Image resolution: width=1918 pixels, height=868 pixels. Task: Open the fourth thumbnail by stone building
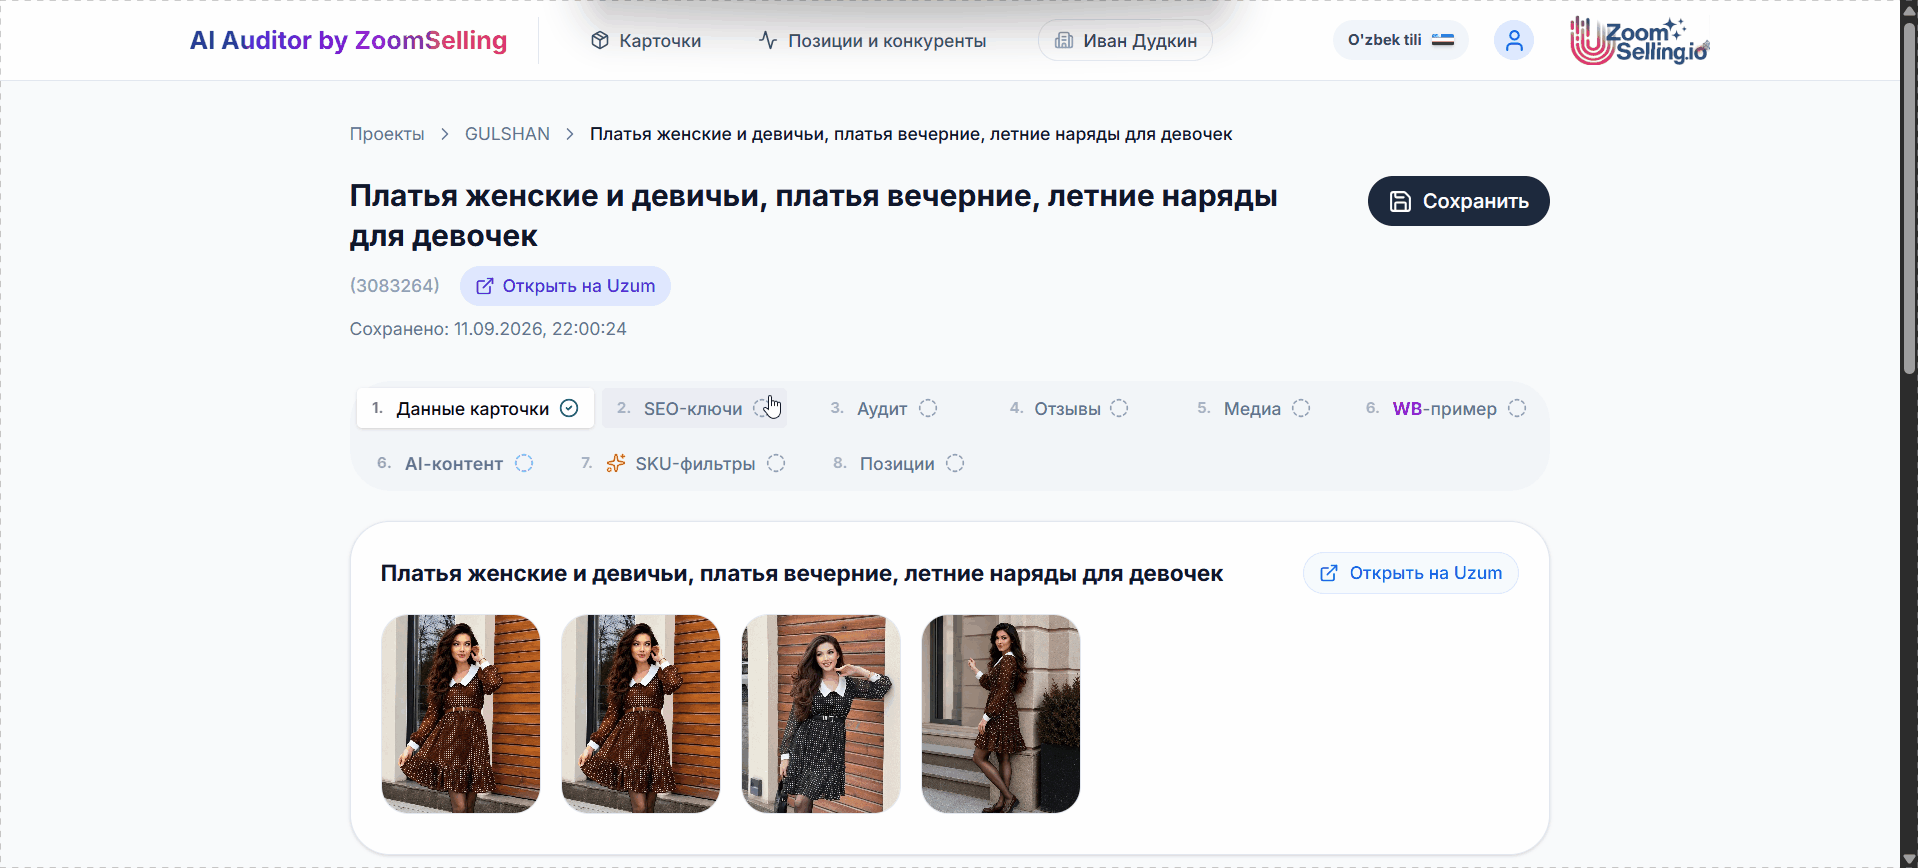click(1001, 714)
